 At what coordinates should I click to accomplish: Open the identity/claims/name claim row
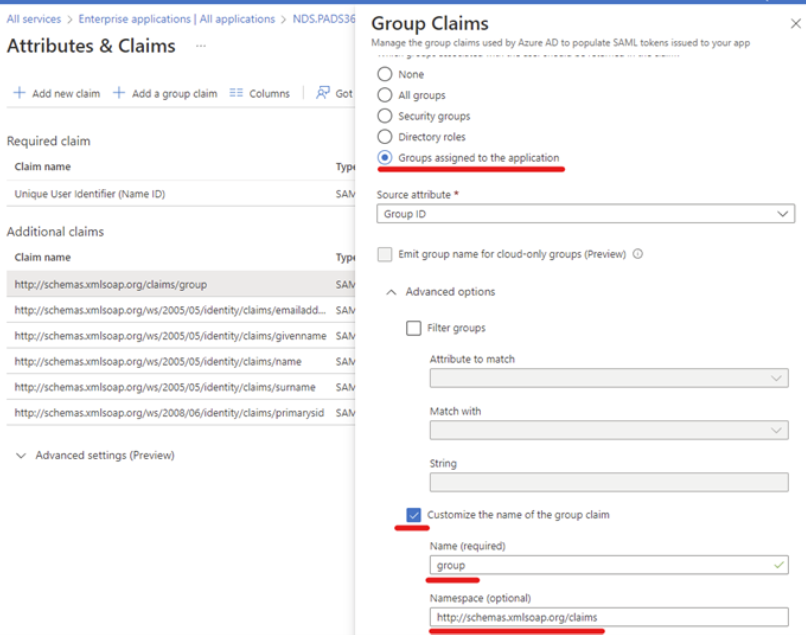(x=181, y=361)
